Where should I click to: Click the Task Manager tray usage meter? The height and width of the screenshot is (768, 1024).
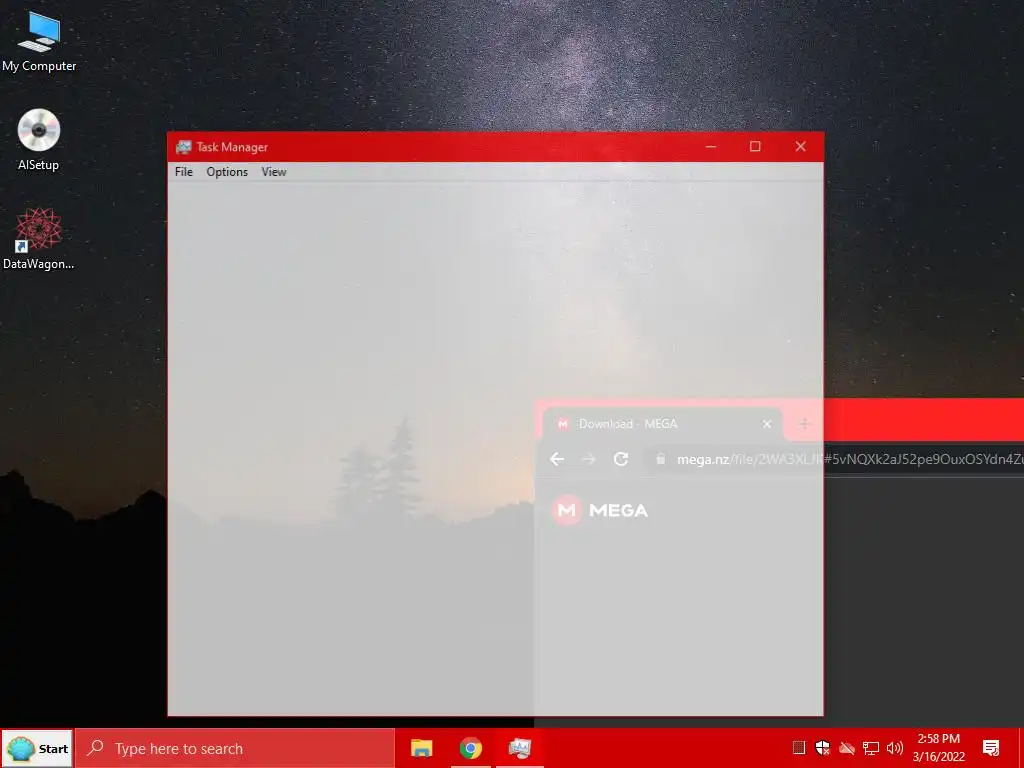[x=799, y=748]
